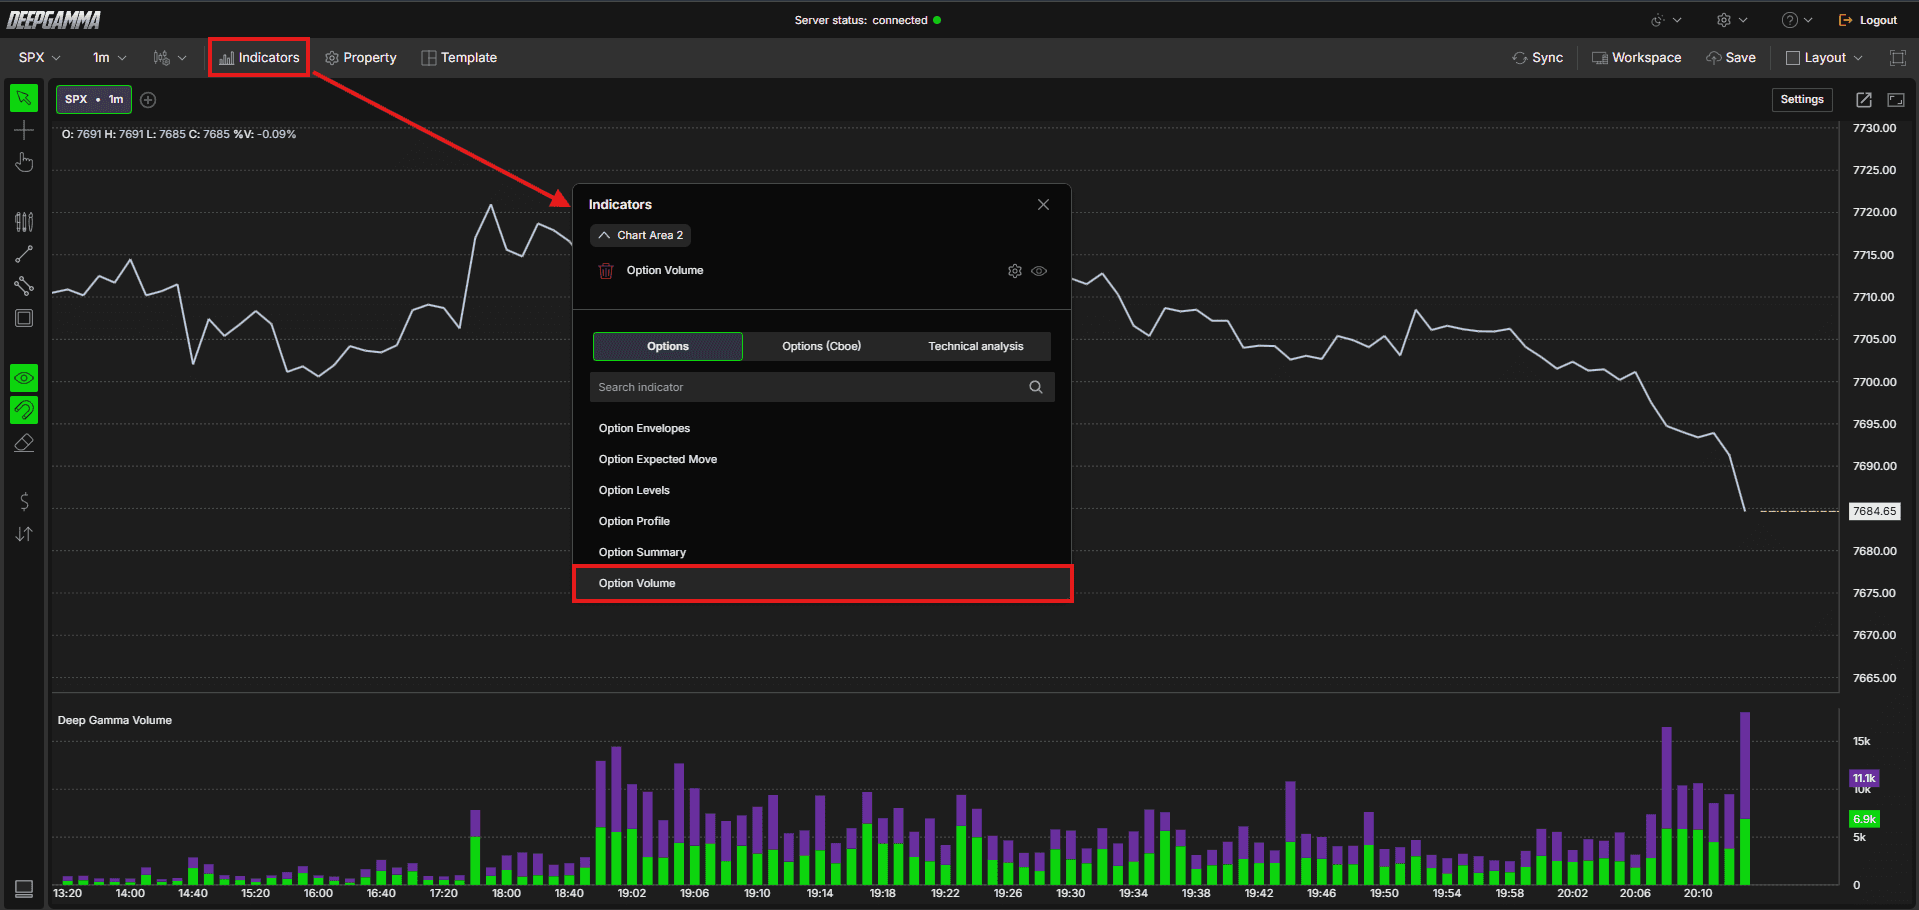Open the Template menu

(x=459, y=58)
